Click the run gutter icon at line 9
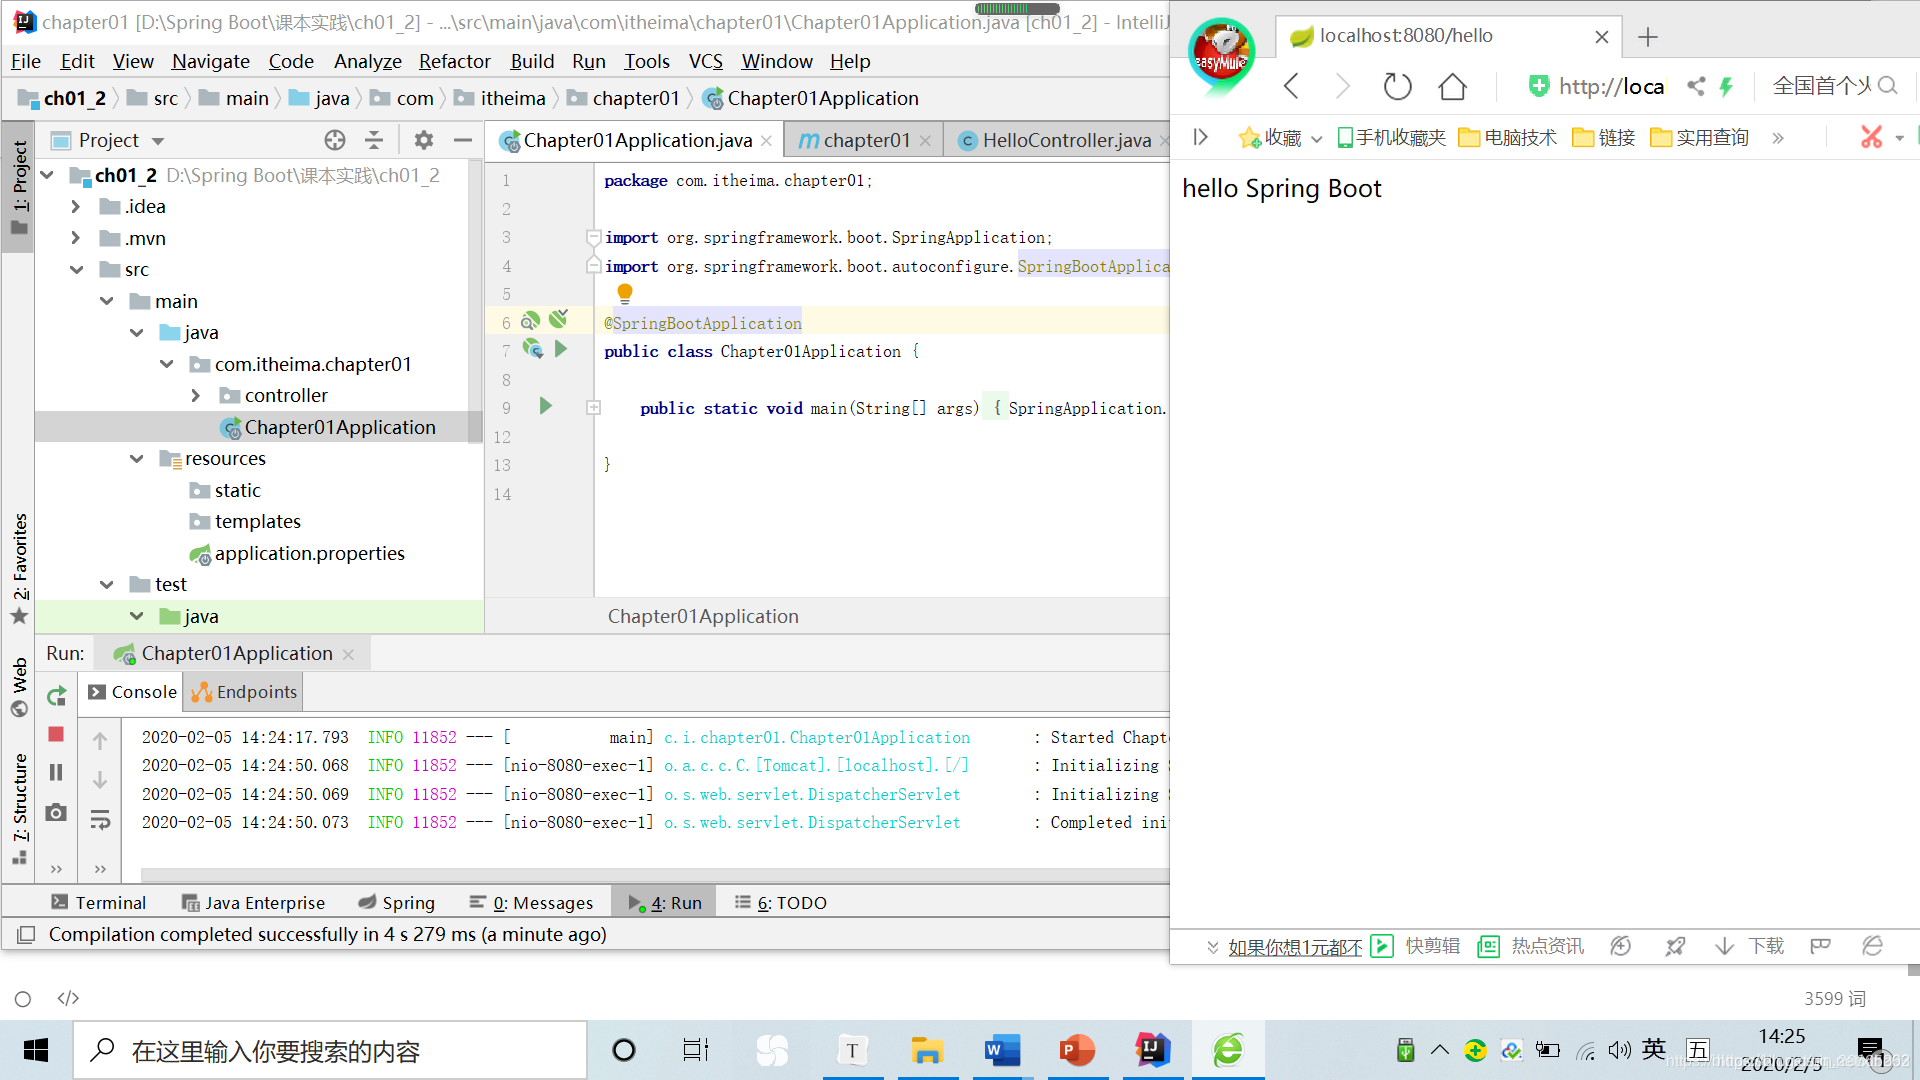 (x=545, y=406)
